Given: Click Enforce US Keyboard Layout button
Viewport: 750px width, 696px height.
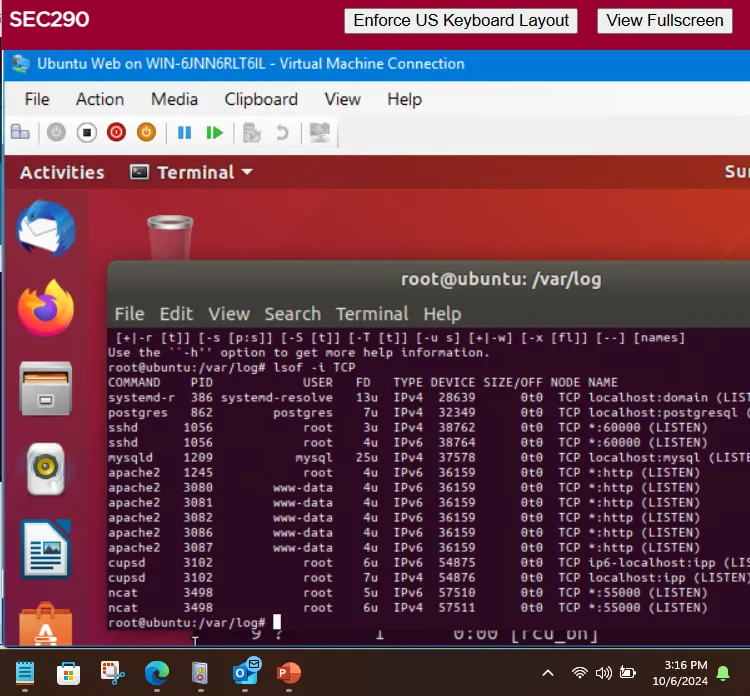Looking at the screenshot, I should tap(461, 21).
